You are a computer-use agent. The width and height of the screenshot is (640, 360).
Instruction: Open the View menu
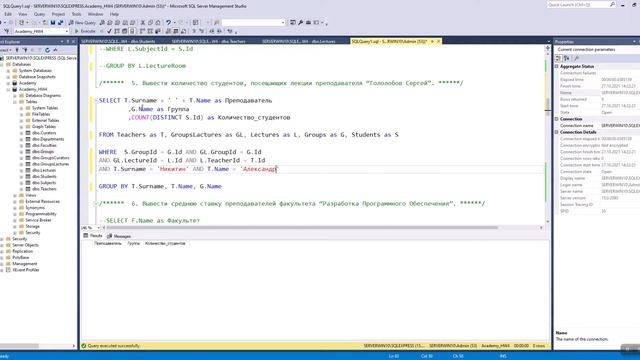[x=22, y=14]
